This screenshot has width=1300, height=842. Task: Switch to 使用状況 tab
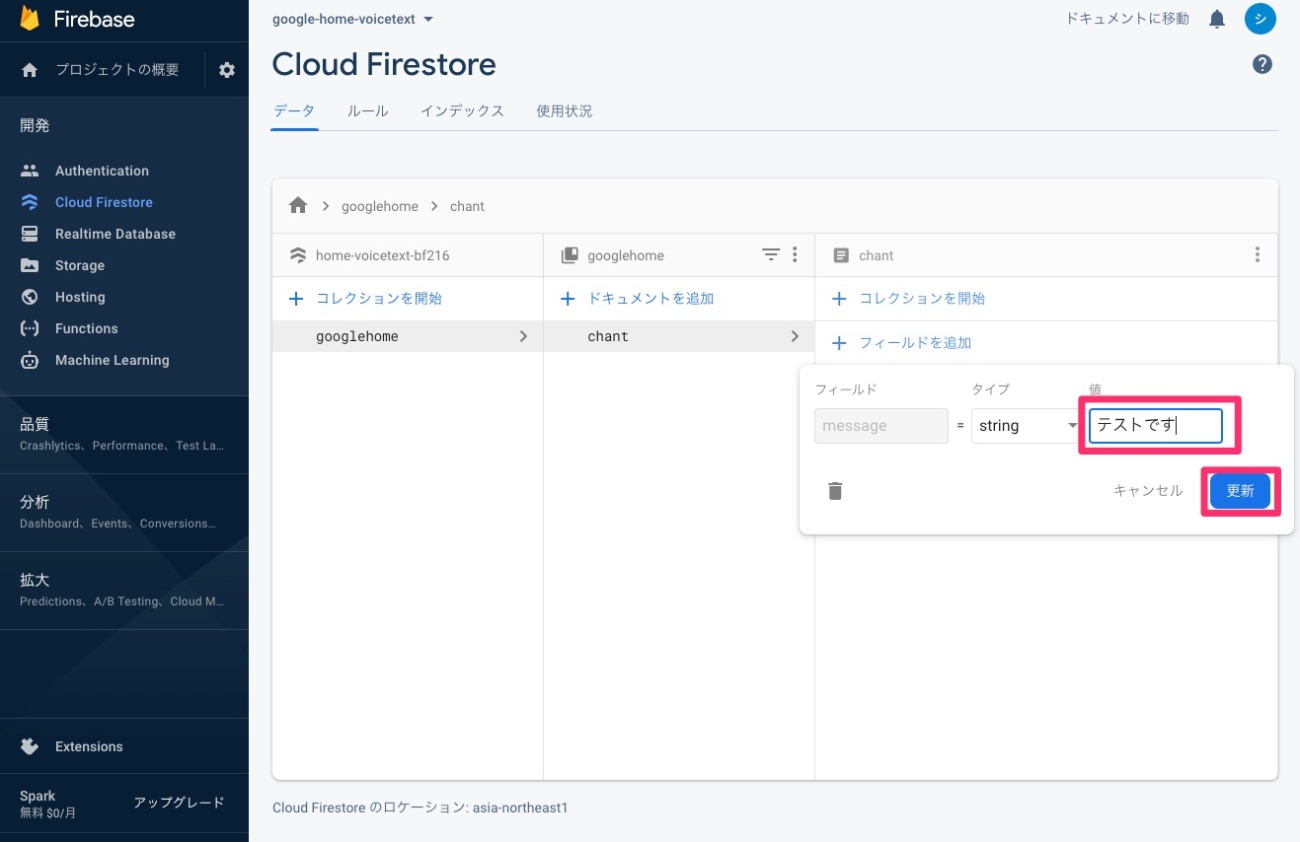[x=564, y=111]
